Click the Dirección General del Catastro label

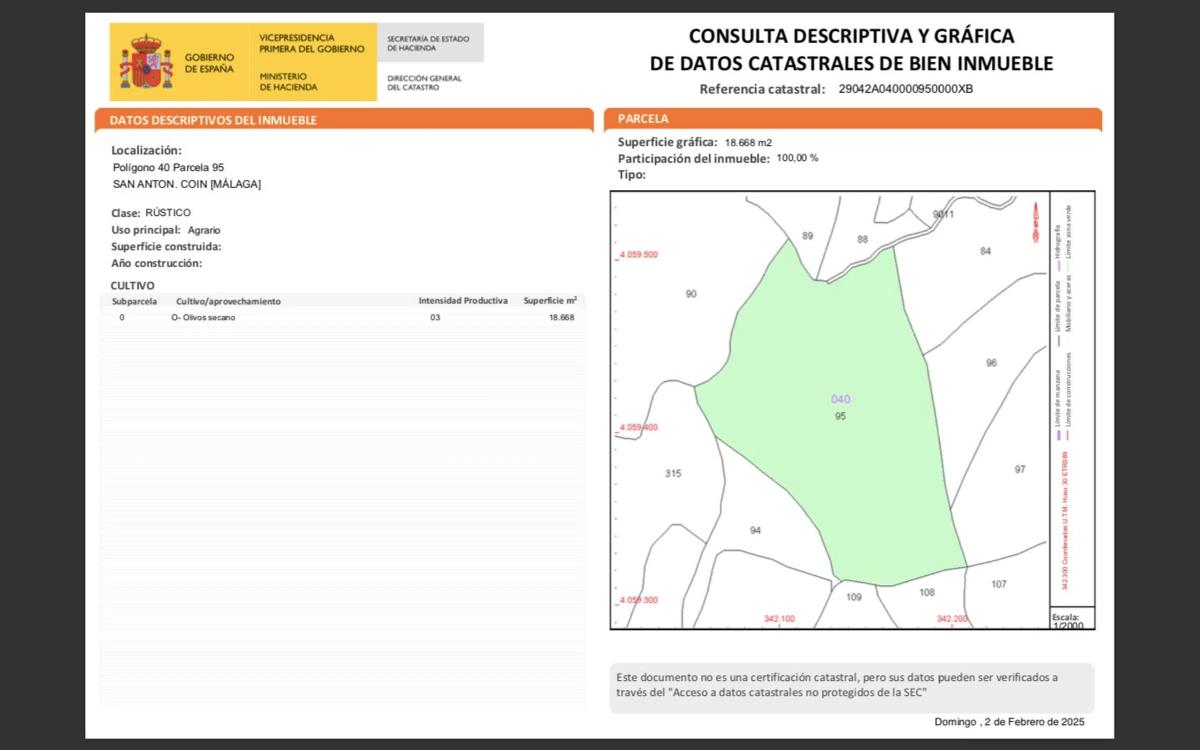[x=424, y=82]
